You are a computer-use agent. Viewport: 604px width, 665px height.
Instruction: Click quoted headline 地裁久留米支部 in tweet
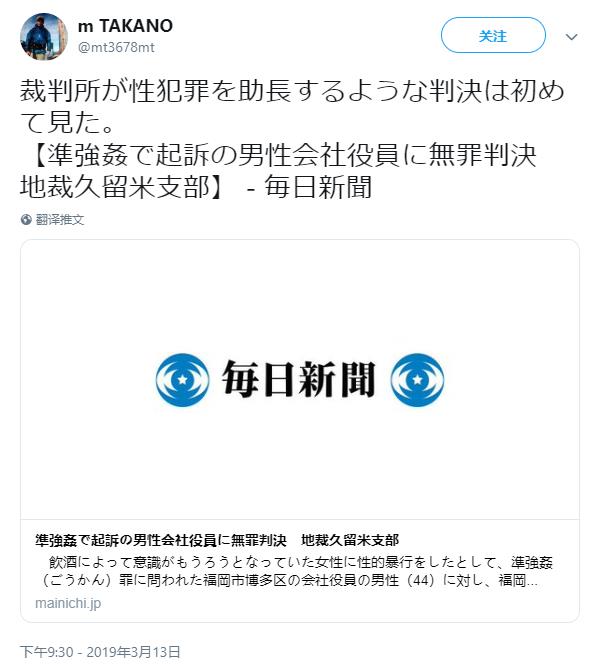point(120,187)
